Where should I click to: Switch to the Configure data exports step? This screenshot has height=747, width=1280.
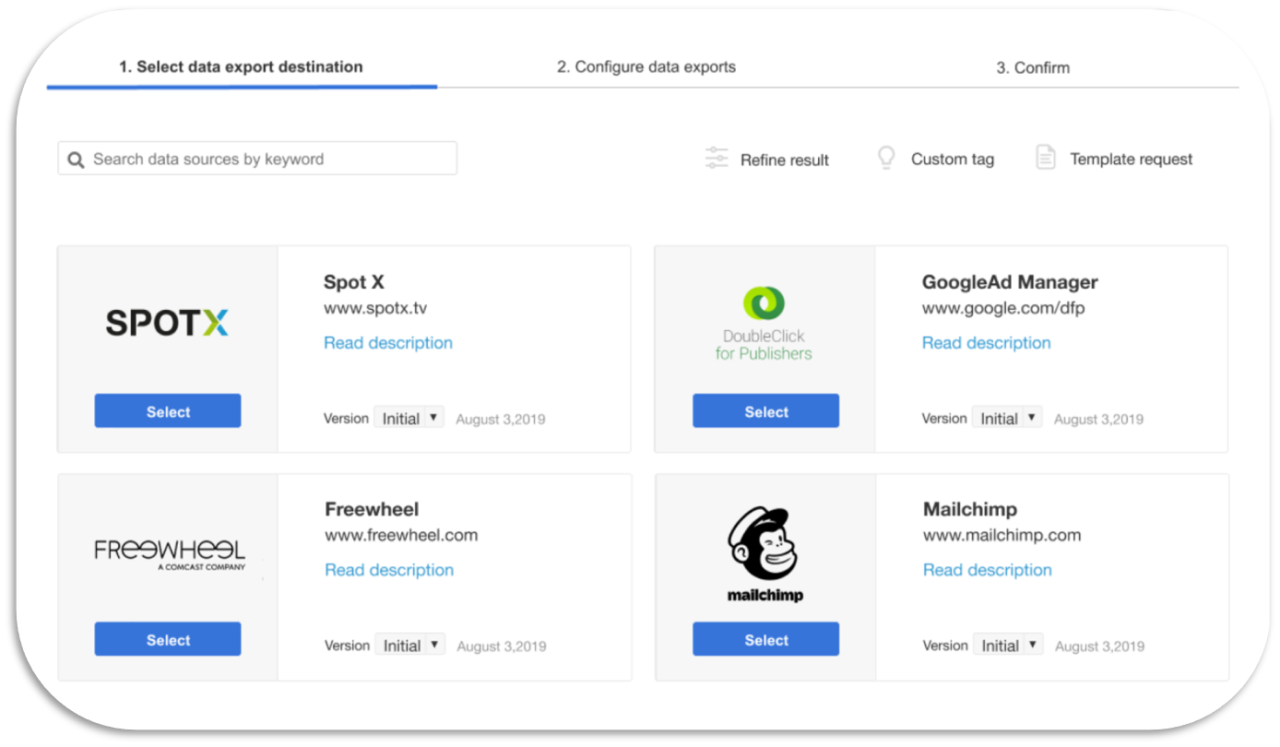click(646, 67)
